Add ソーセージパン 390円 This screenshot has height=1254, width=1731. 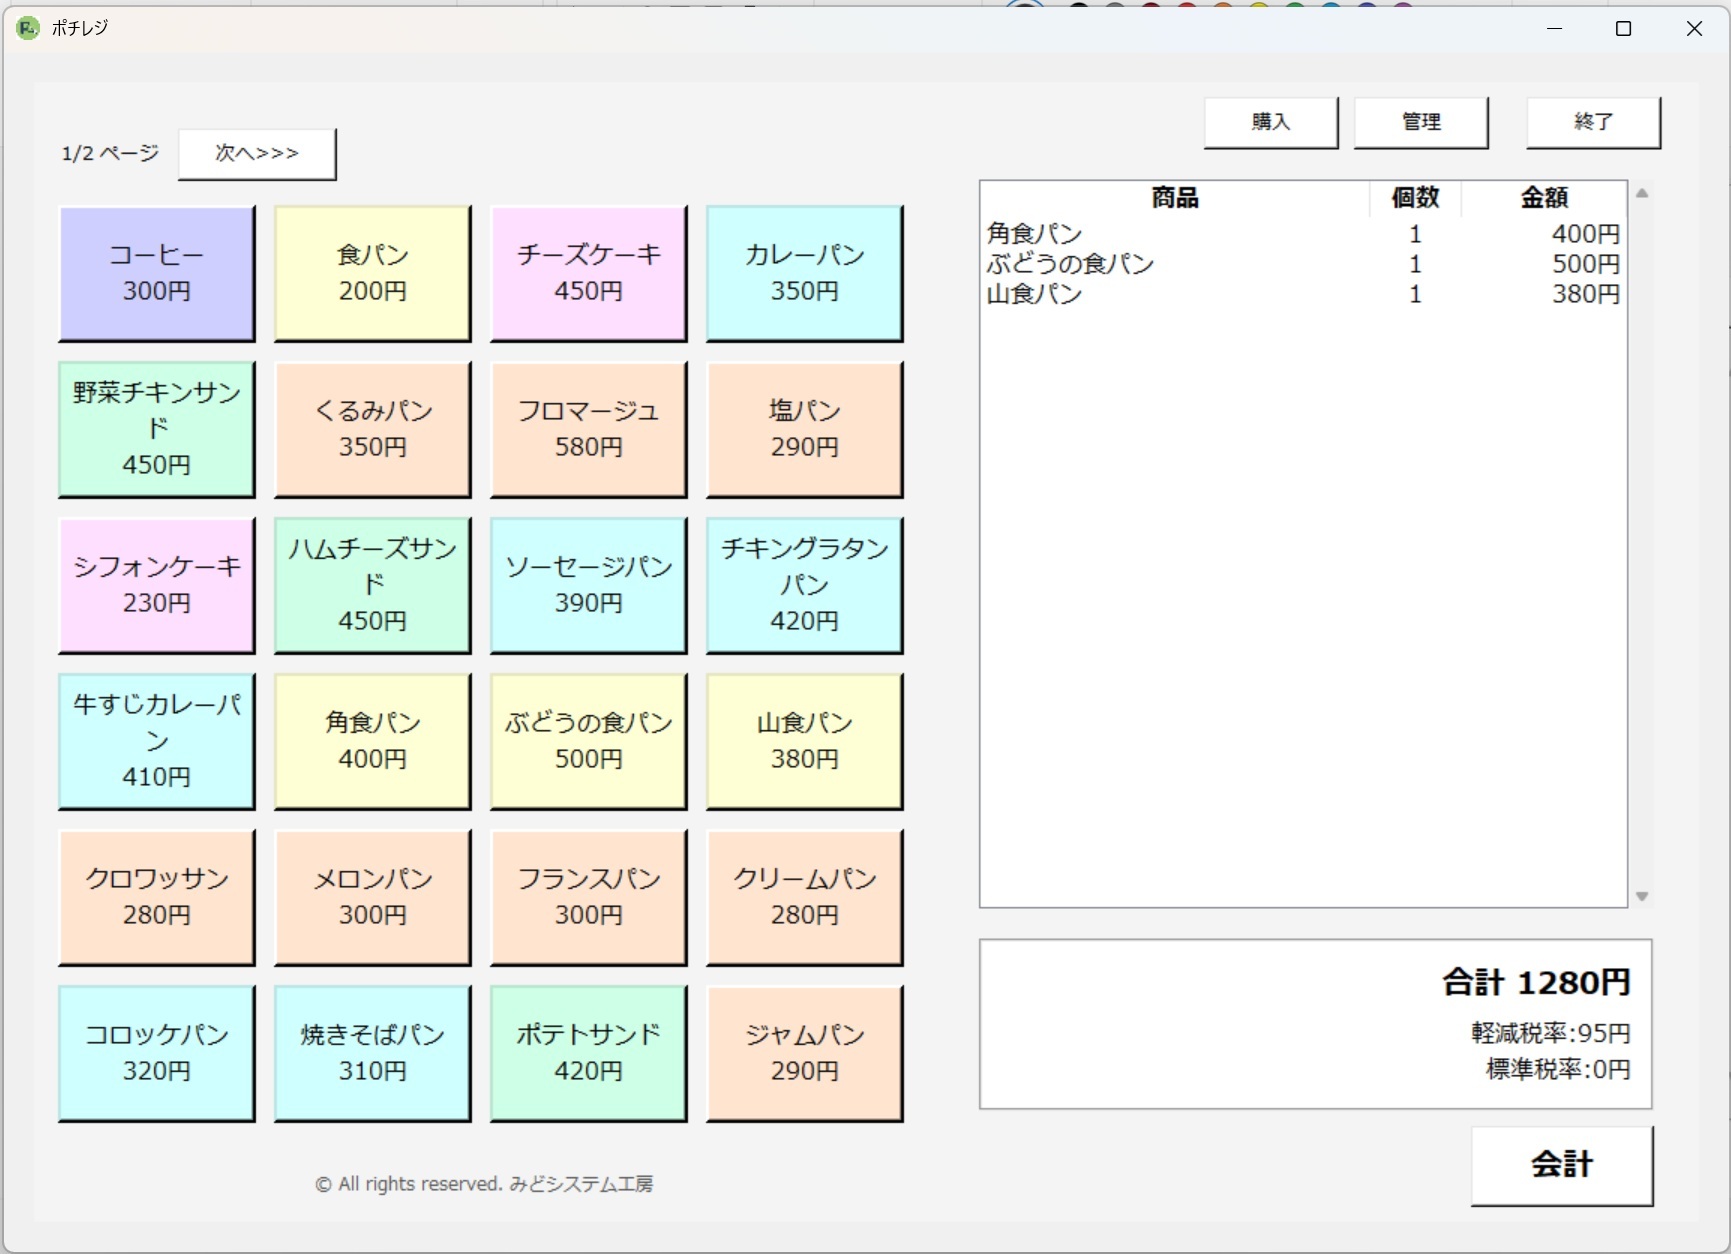click(588, 585)
